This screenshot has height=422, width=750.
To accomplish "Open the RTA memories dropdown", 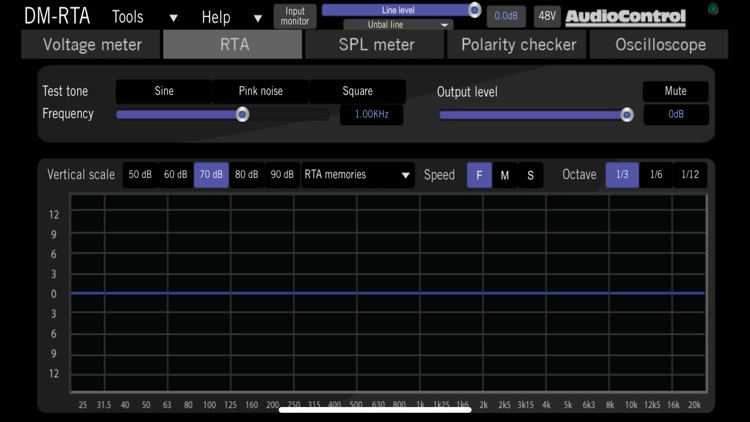I will pos(358,175).
